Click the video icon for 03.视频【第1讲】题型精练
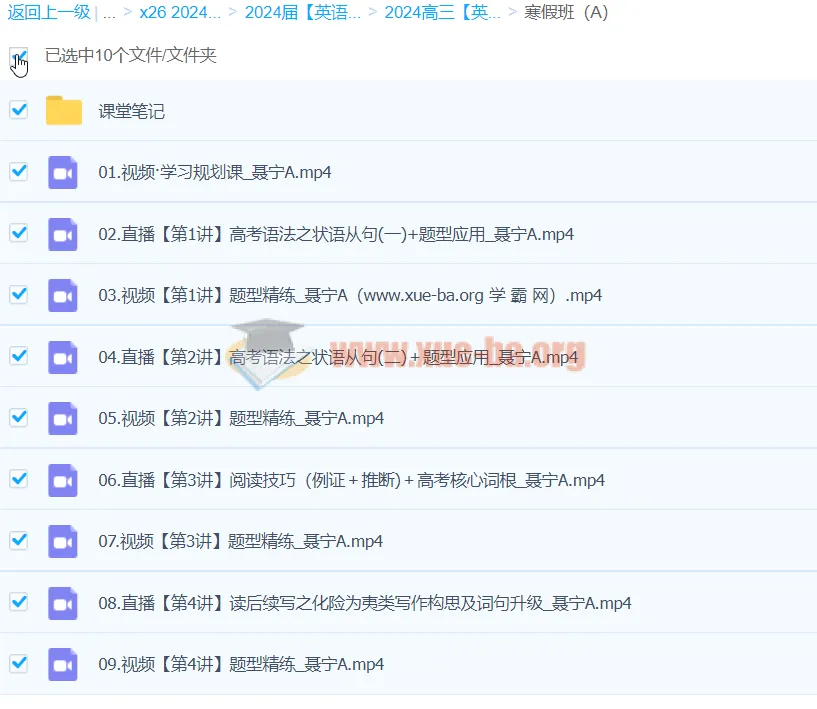This screenshot has width=817, height=709. pos(63,295)
